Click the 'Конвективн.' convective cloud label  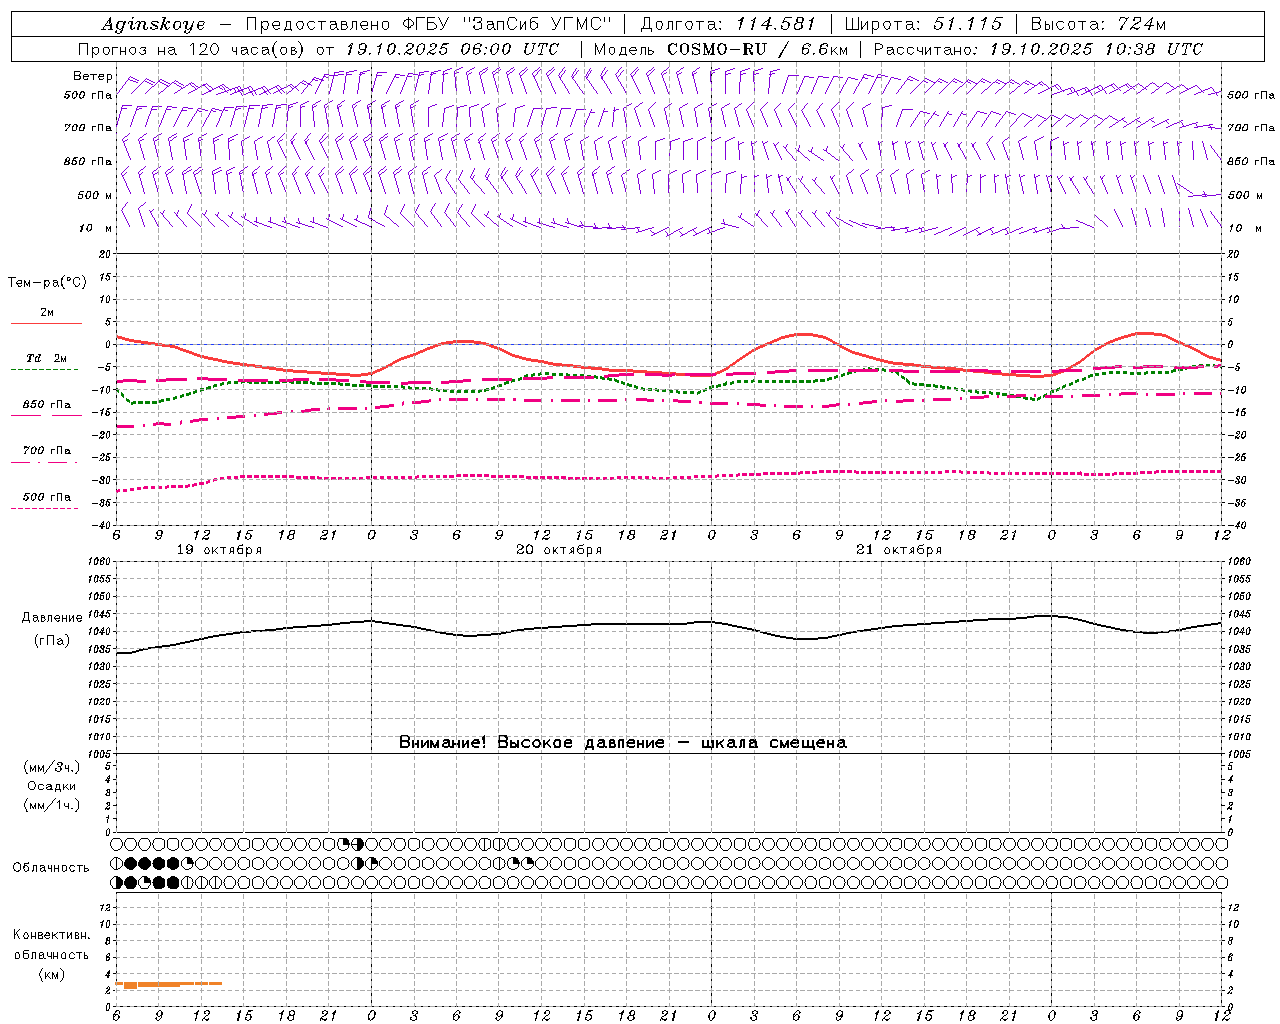click(x=51, y=935)
